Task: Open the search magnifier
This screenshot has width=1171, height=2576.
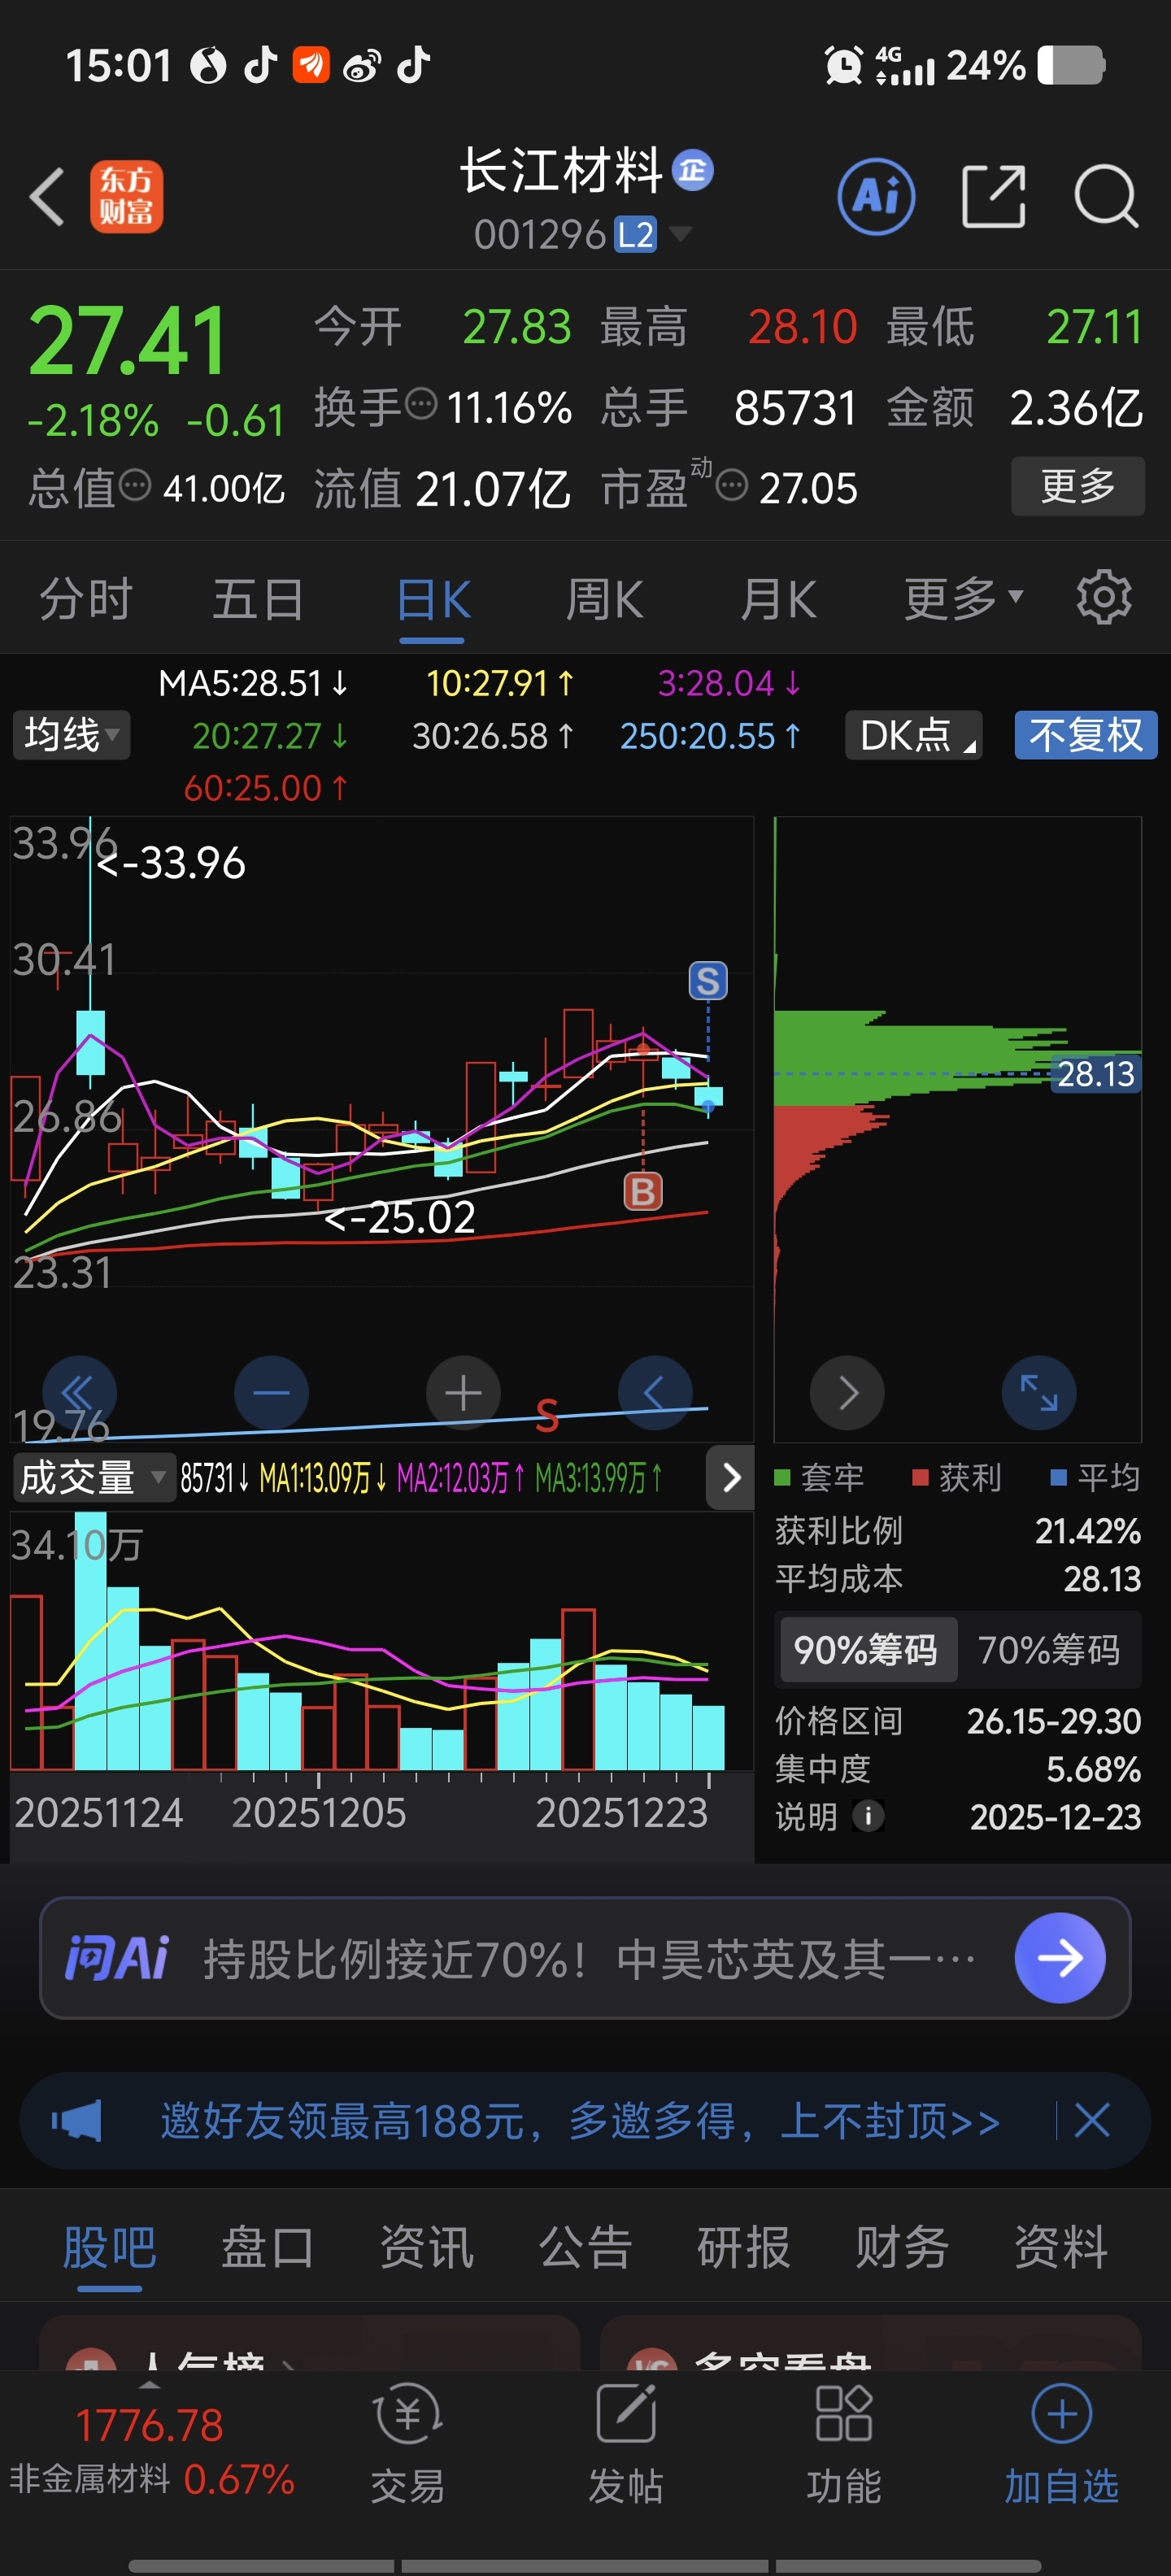Action: [1105, 196]
